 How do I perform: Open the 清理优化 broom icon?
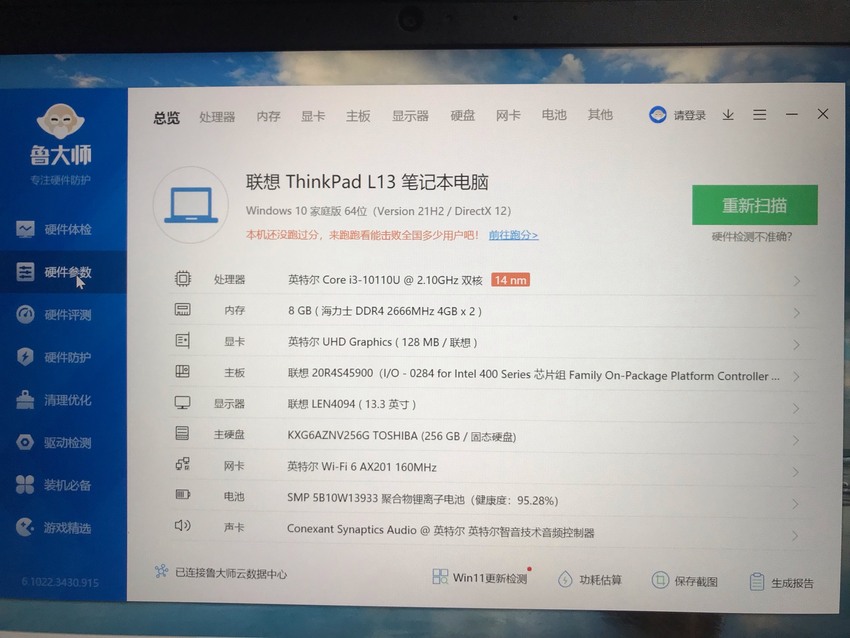tap(25, 399)
